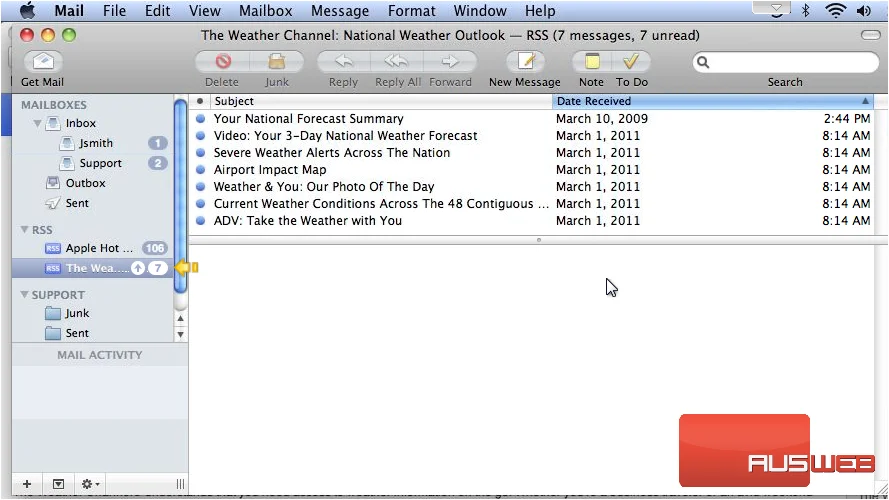Select The Weather Channel RSS feed
The image size is (889, 500).
tap(92, 268)
